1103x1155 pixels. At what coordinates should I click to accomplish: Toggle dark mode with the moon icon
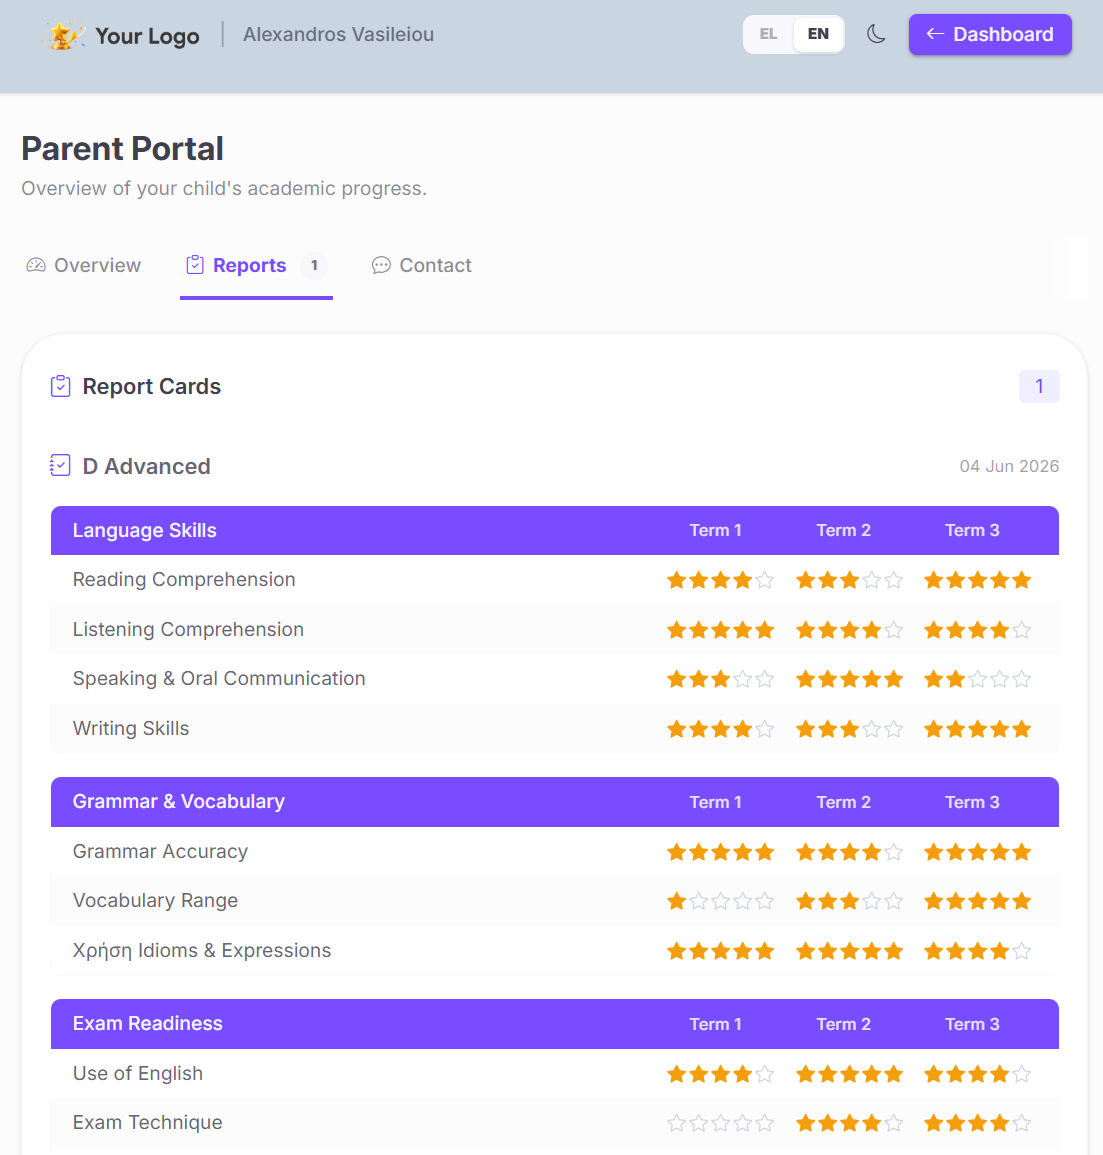pyautogui.click(x=875, y=34)
